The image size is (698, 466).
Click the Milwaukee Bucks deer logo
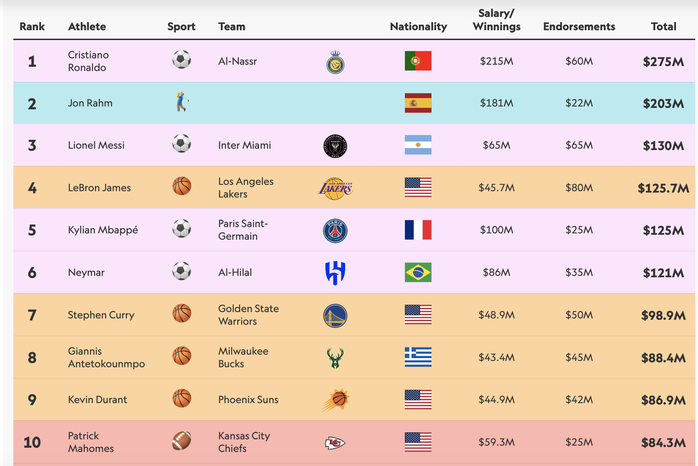coord(335,358)
